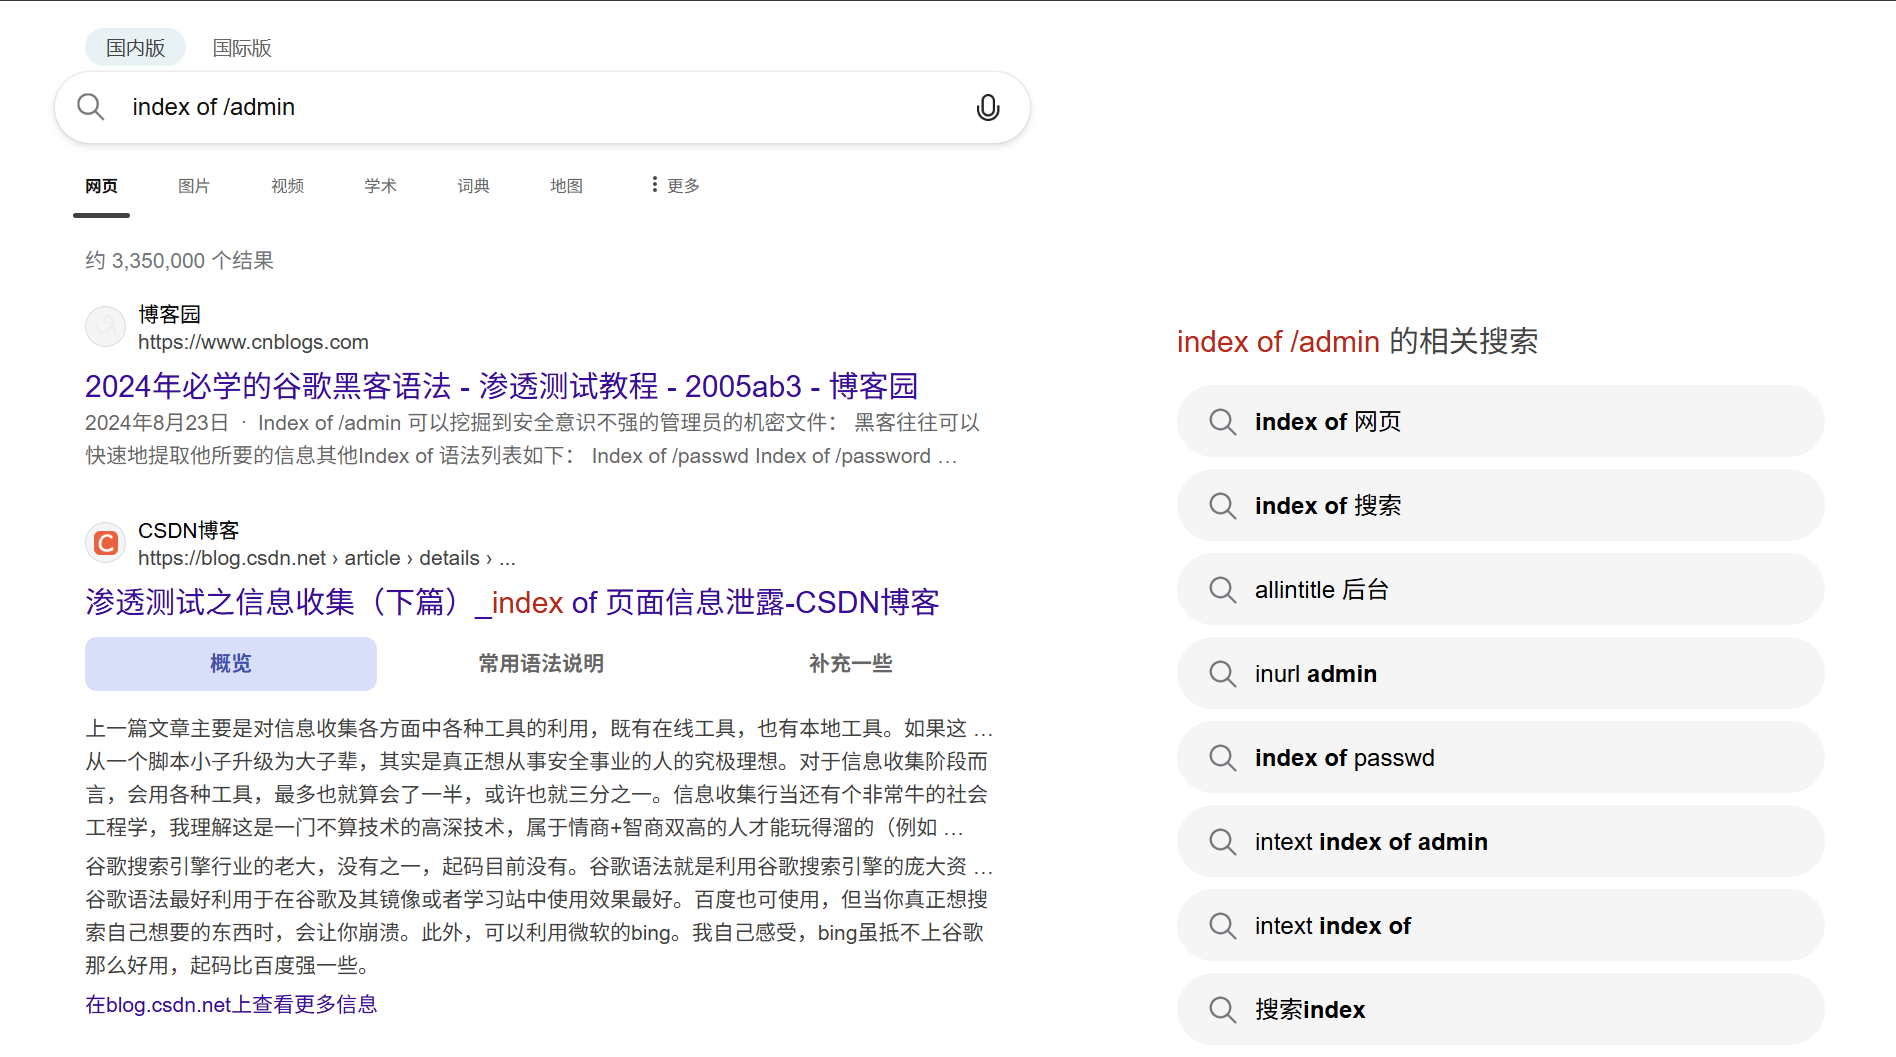Viewport: 1896px width, 1057px height.
Task: Open the 视频 results tab
Action: tap(287, 186)
